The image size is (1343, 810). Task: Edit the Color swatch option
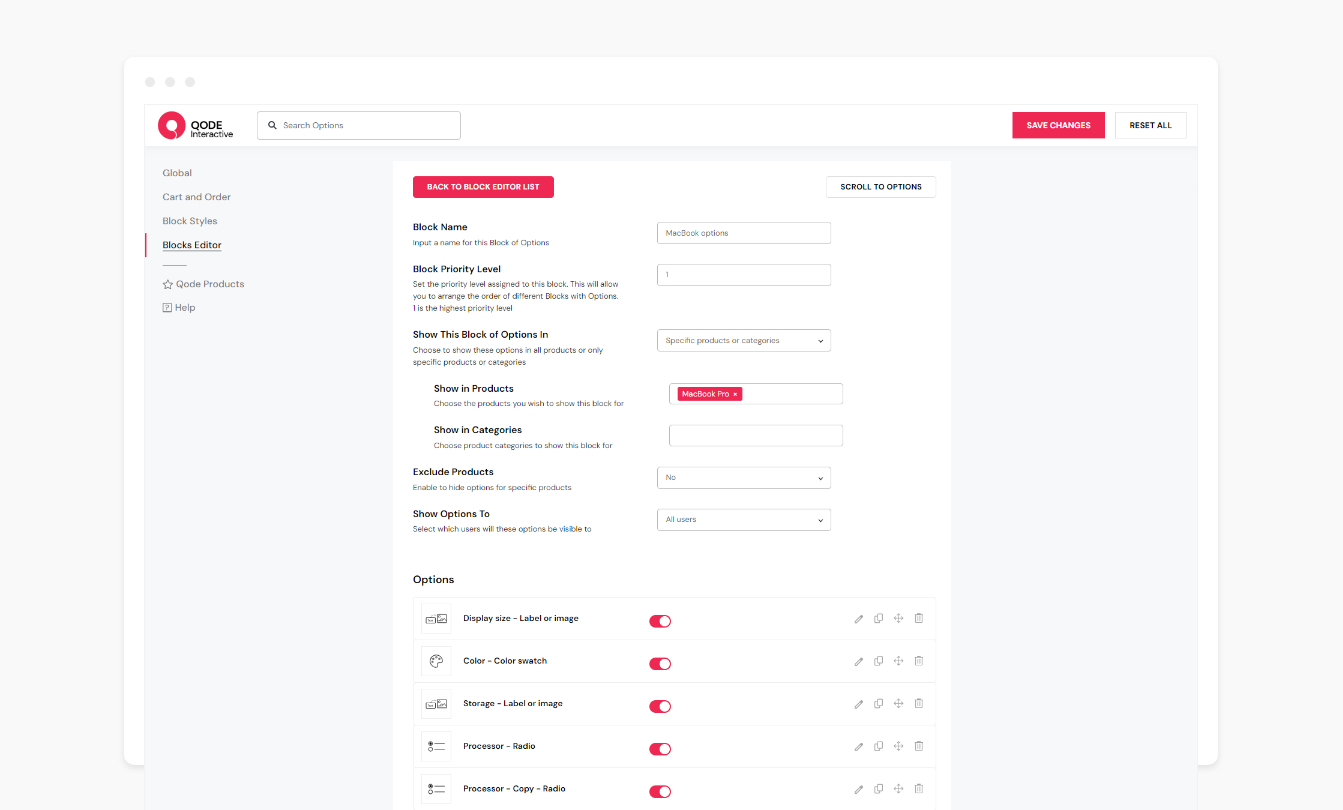(858, 661)
